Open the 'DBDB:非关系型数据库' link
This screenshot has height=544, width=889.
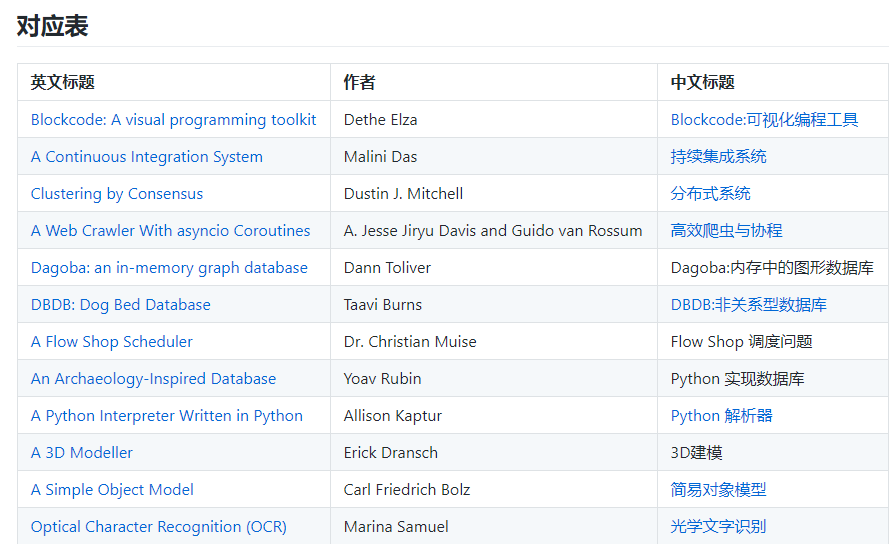[748, 305]
